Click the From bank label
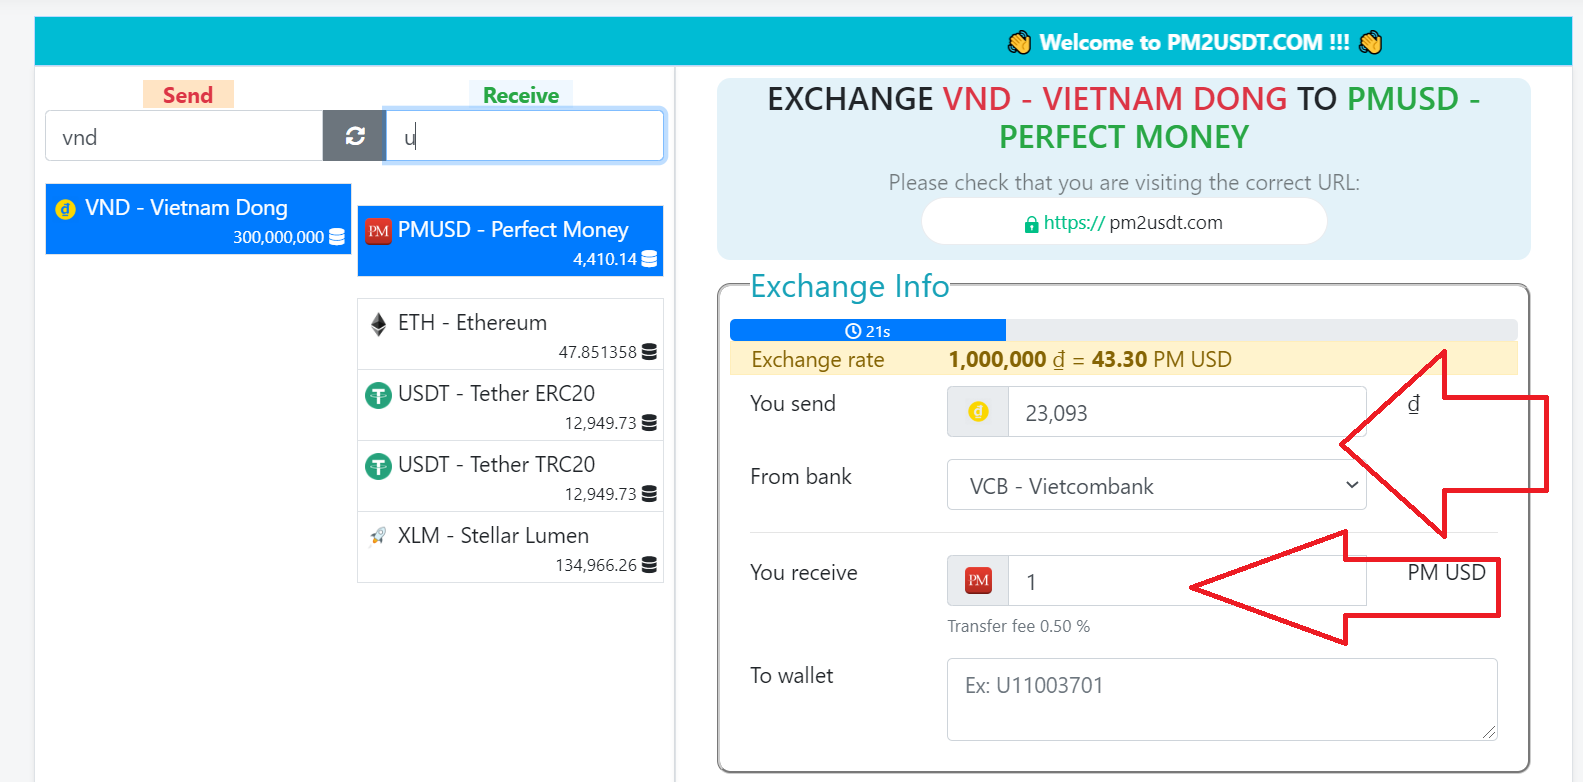The height and width of the screenshot is (782, 1583). [x=800, y=477]
